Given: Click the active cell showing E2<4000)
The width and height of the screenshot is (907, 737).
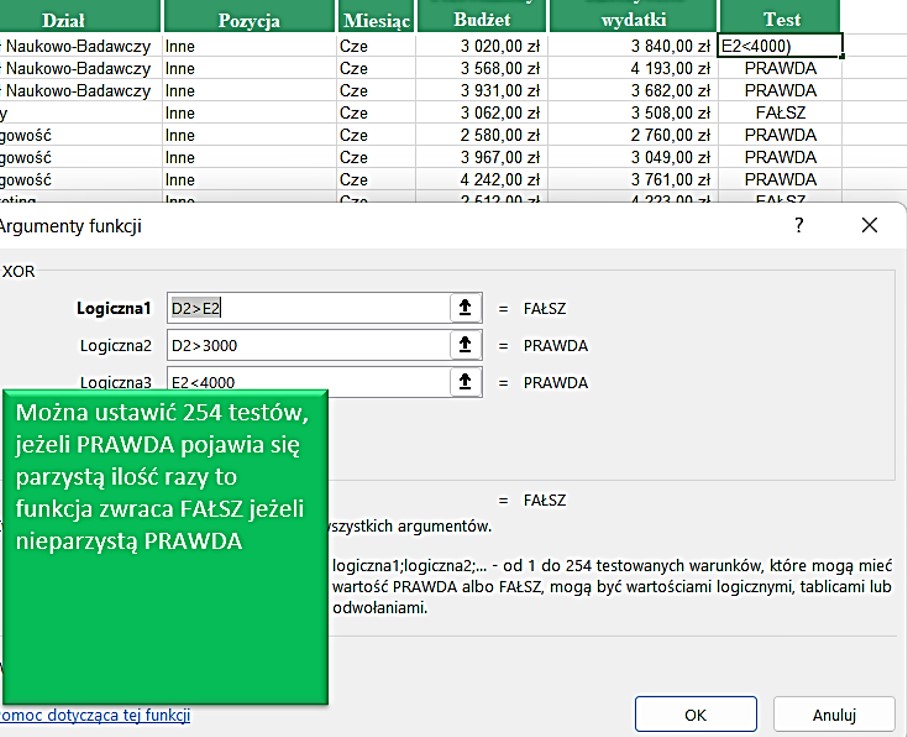Looking at the screenshot, I should [x=780, y=46].
